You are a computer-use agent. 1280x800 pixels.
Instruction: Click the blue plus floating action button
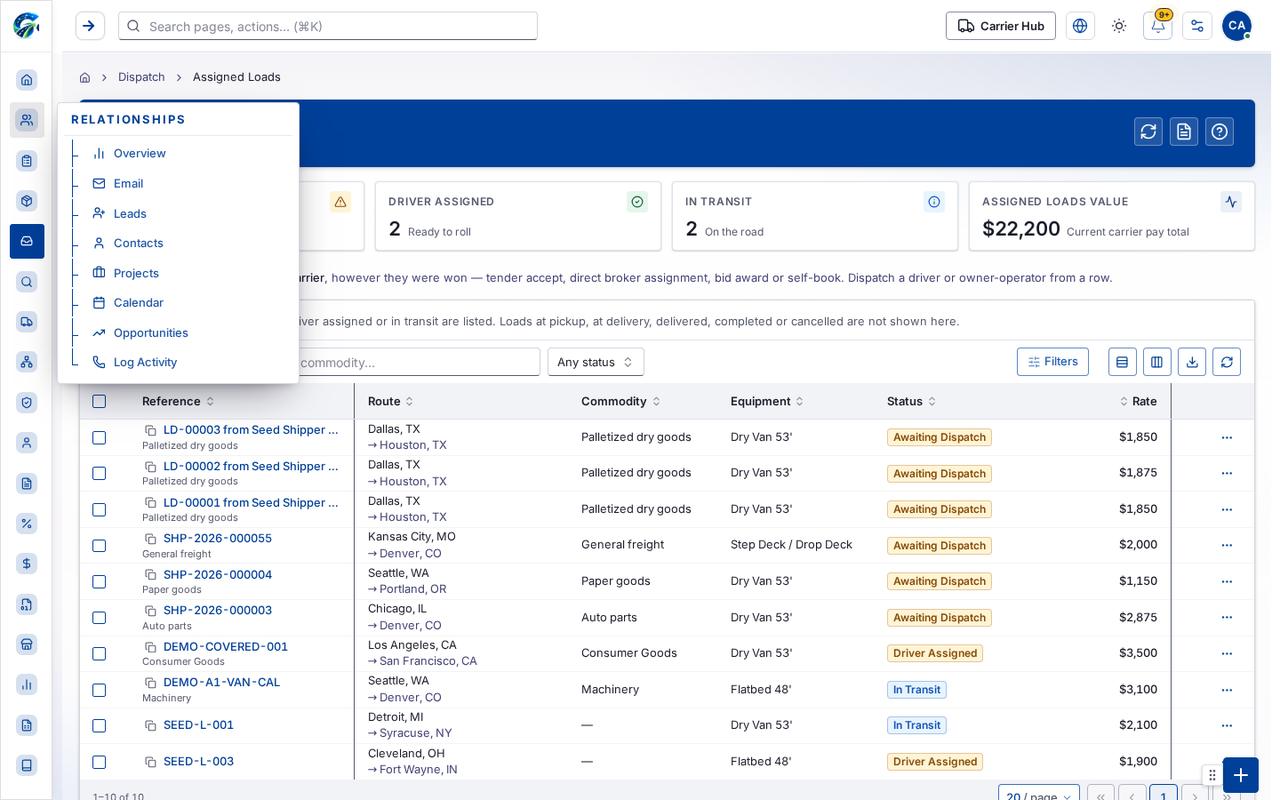pos(1240,775)
